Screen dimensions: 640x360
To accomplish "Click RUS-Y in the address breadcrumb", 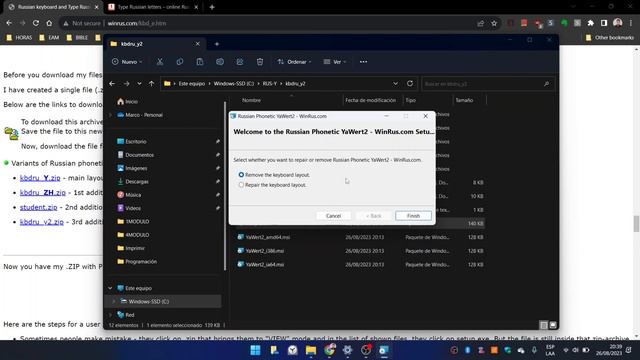I will (269, 83).
